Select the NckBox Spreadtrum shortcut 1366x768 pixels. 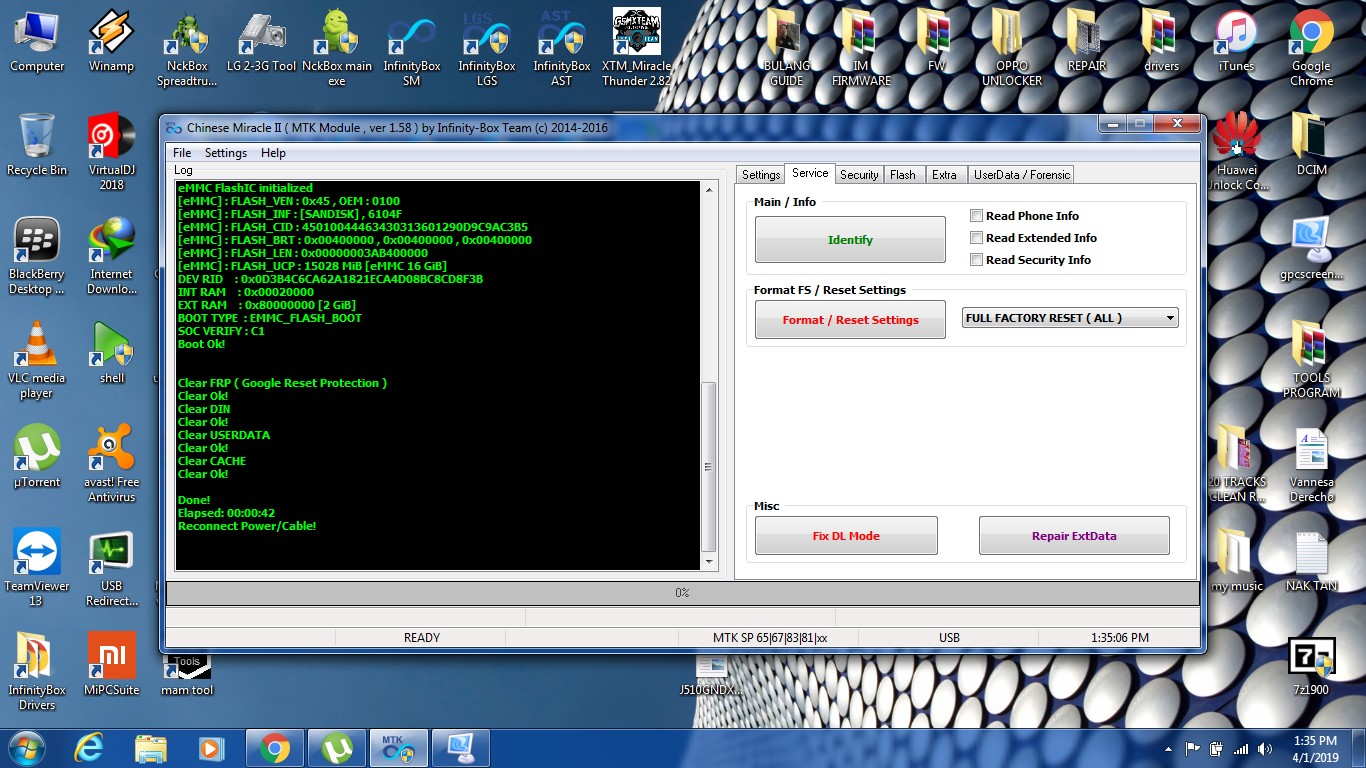pos(186,49)
